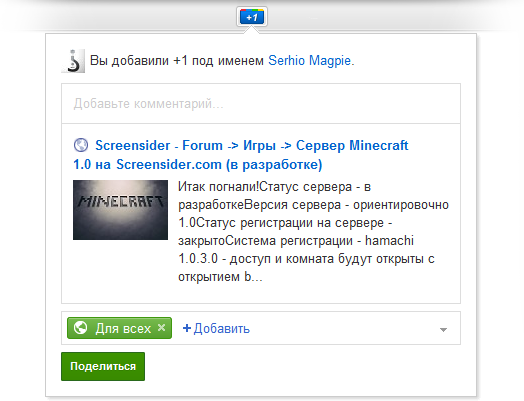Image resolution: width=524 pixels, height=401 pixels.
Task: Open the Serhio Magpie profile link
Action: (x=309, y=61)
